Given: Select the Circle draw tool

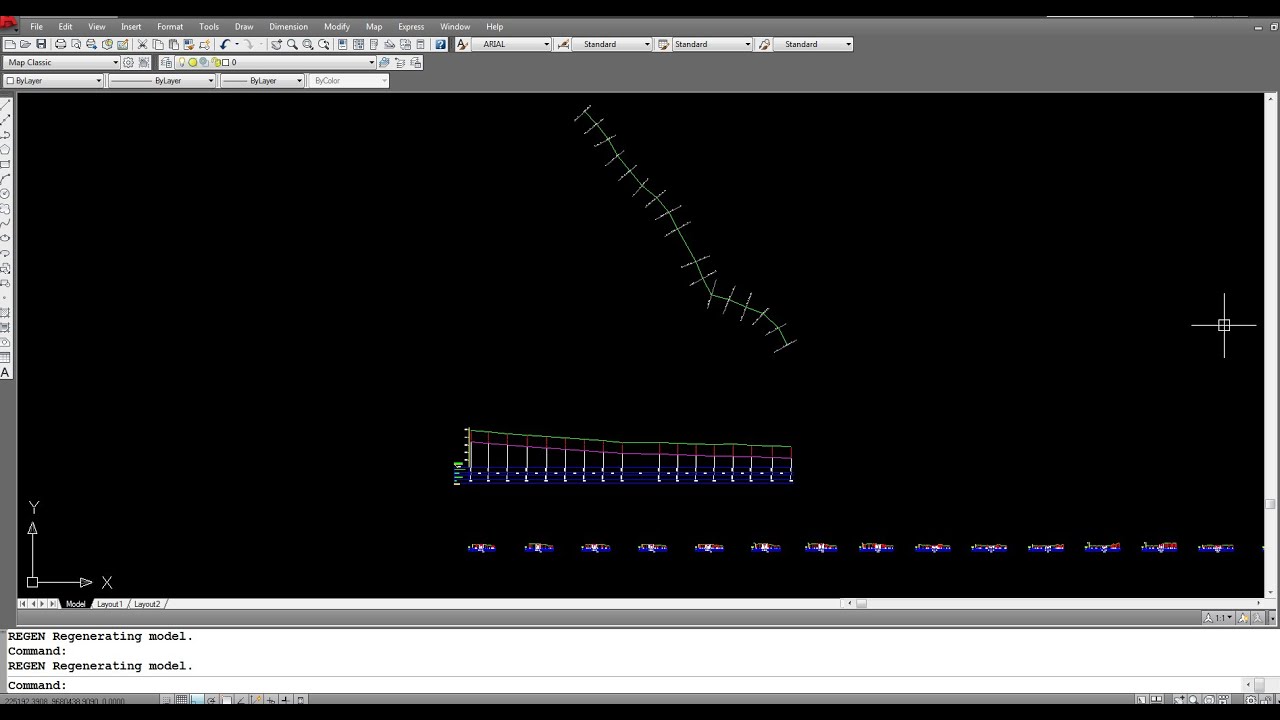Looking at the screenshot, I should 5,193.
